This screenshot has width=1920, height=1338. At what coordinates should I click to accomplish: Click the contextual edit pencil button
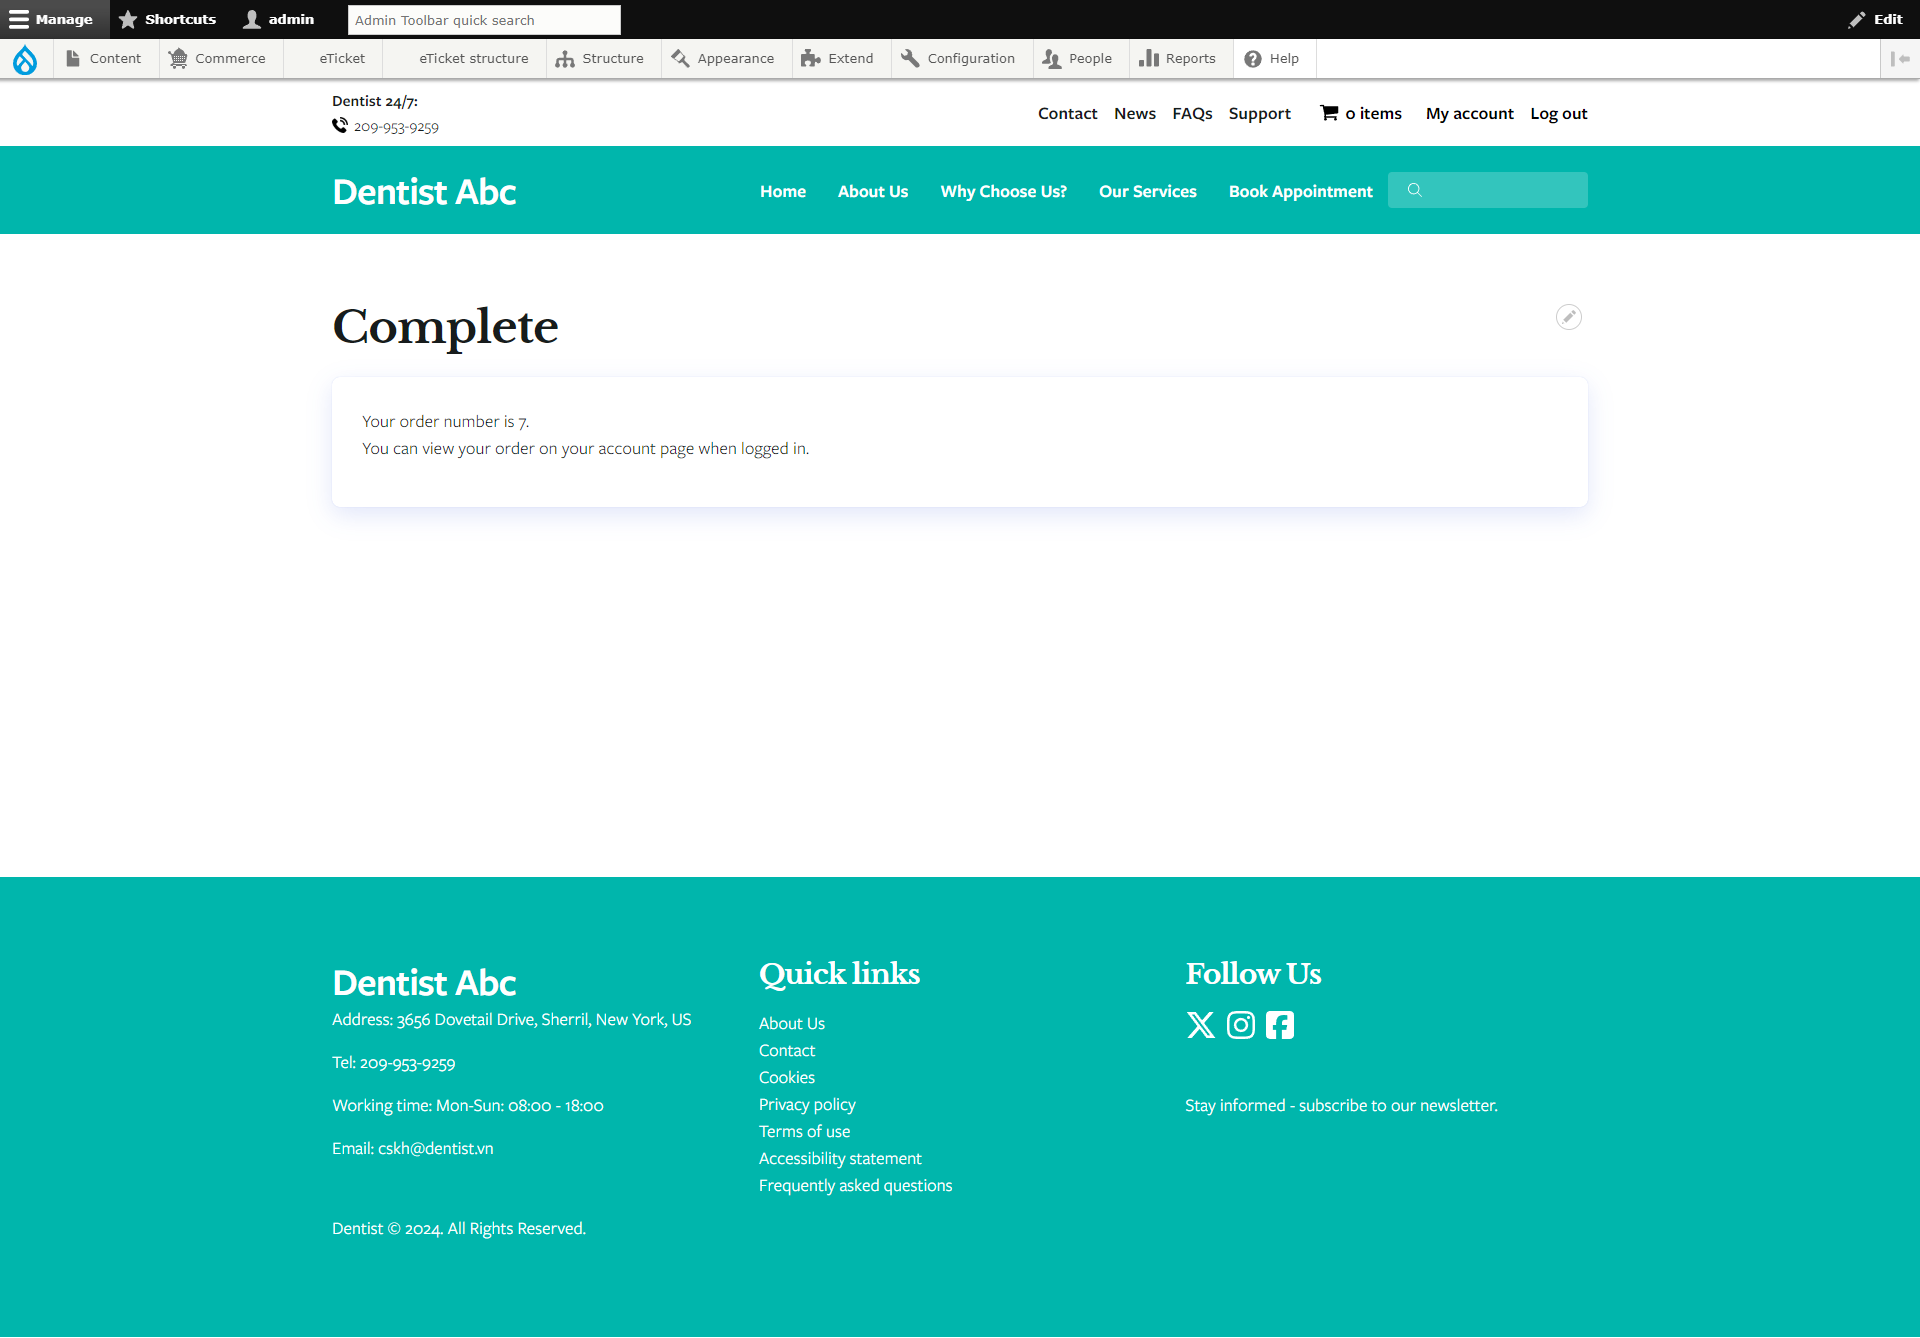pos(1568,317)
